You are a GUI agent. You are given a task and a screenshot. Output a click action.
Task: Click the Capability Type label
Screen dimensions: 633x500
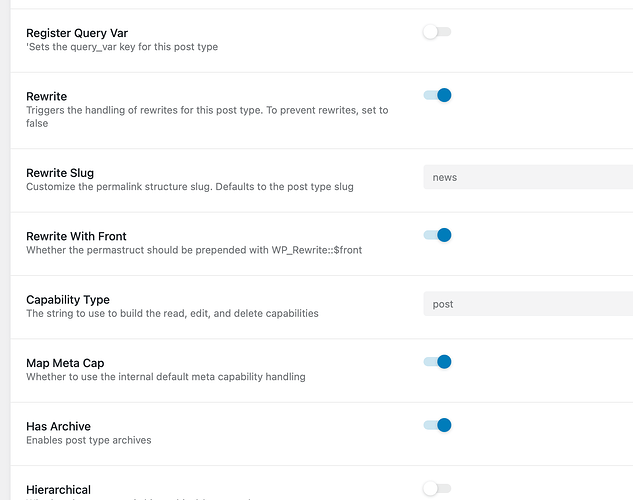click(x=68, y=299)
